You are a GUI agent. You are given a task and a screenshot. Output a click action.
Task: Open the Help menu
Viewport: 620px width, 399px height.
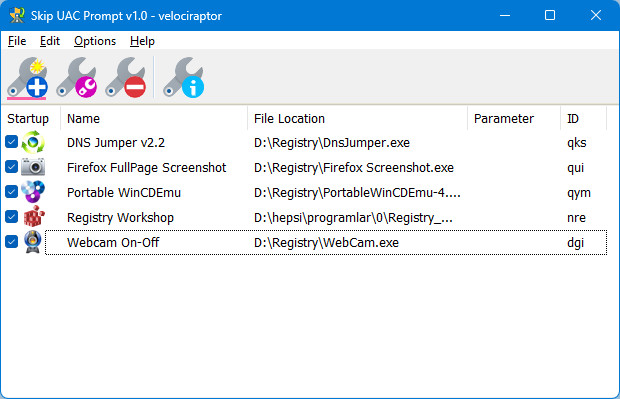pyautogui.click(x=142, y=41)
